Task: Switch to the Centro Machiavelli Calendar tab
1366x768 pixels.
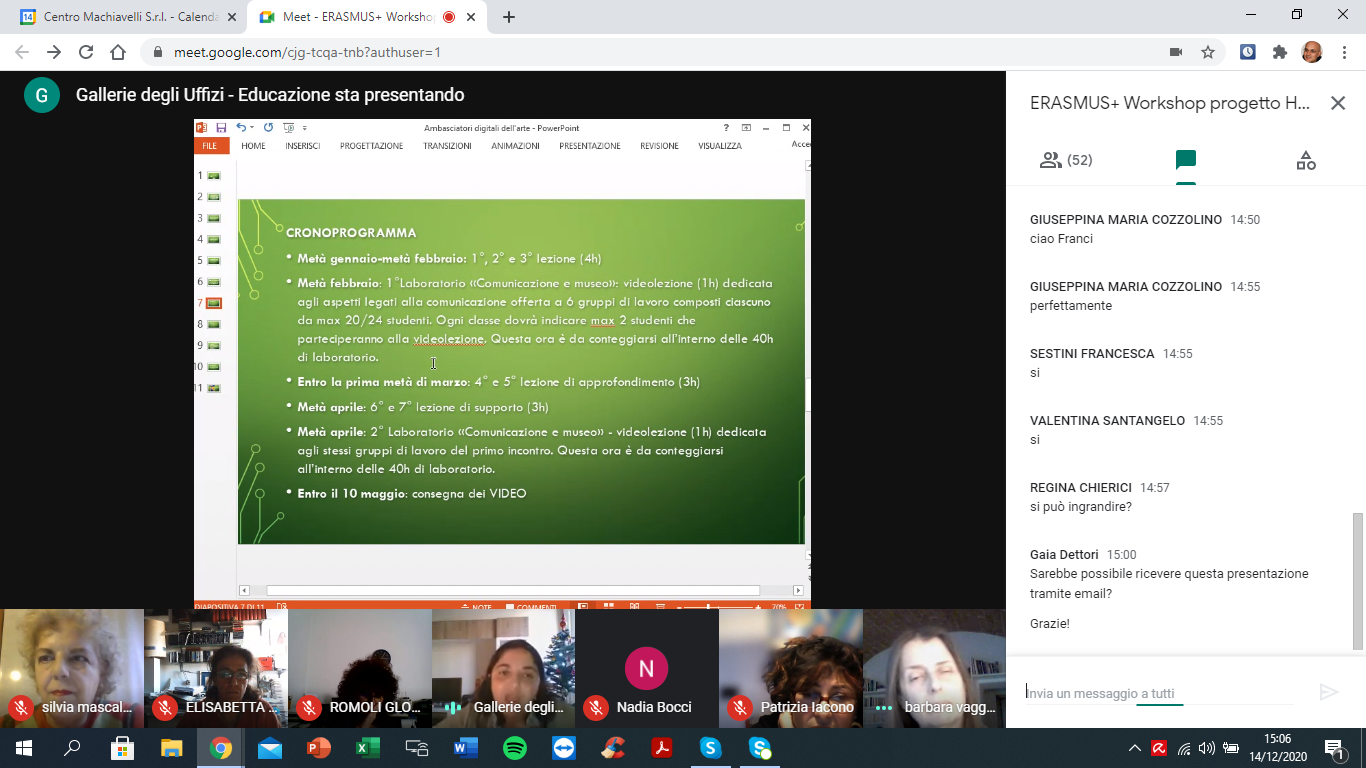Action: (124, 17)
